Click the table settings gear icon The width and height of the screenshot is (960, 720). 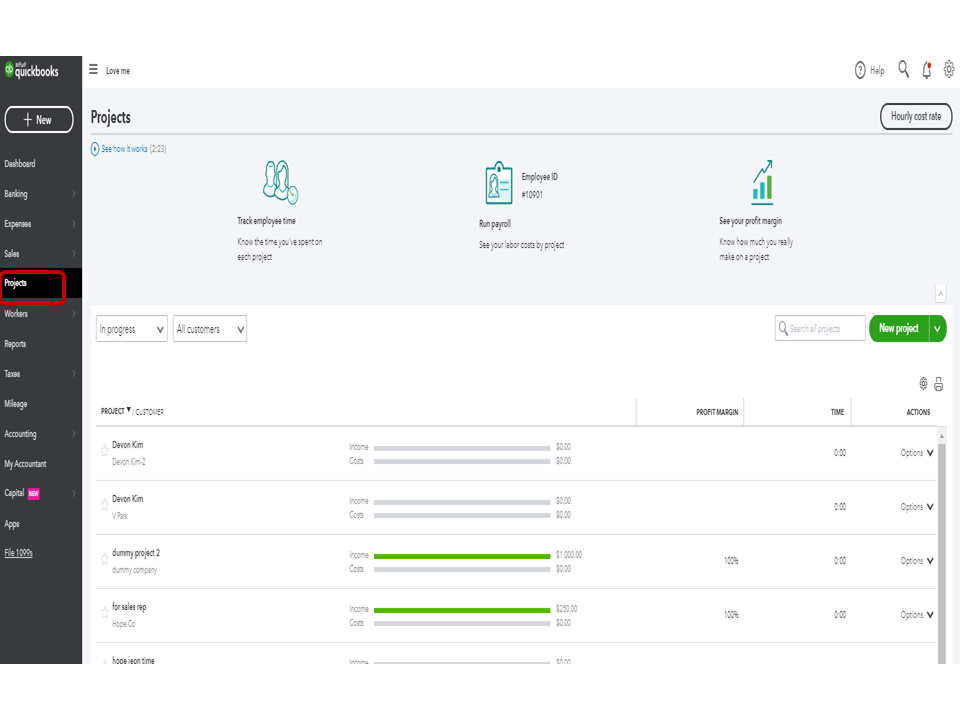pyautogui.click(x=923, y=384)
